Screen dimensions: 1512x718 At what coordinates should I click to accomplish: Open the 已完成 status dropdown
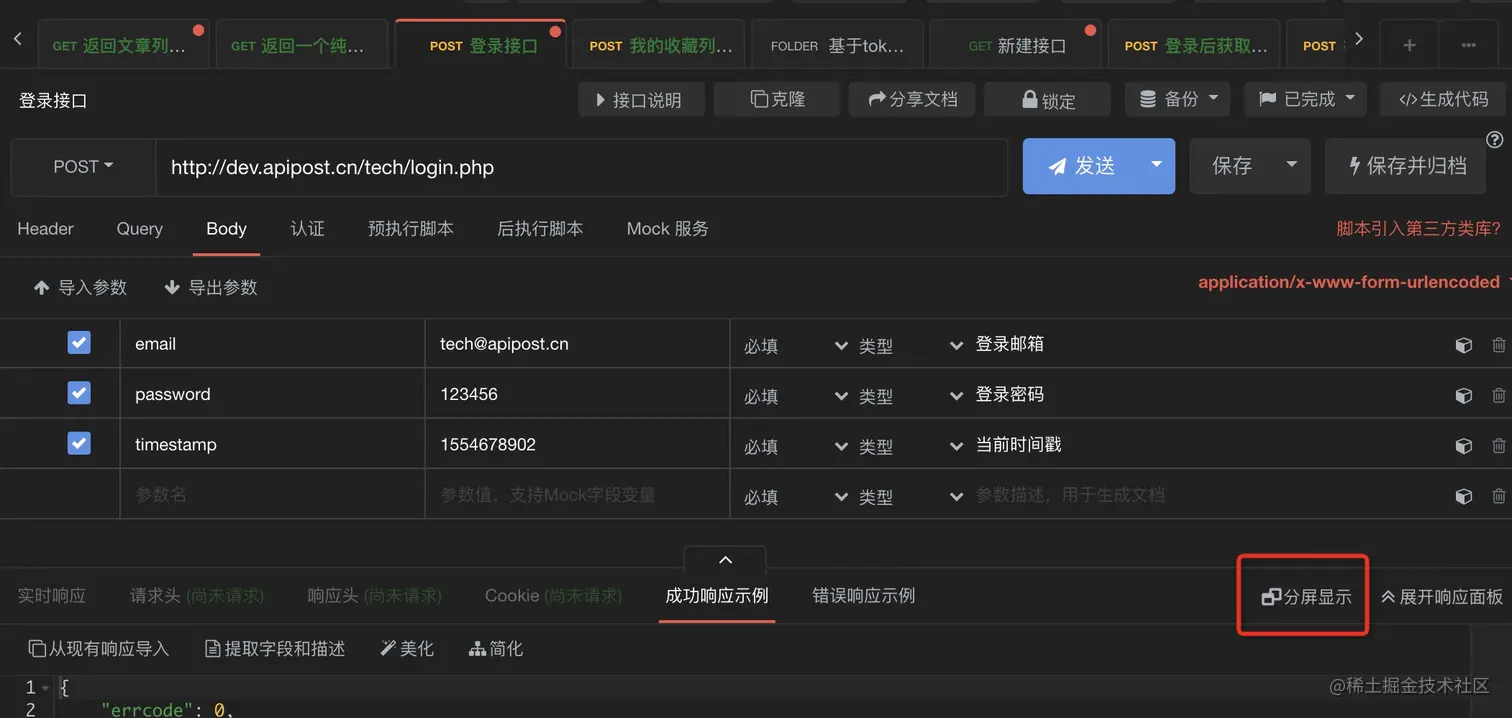[1305, 99]
